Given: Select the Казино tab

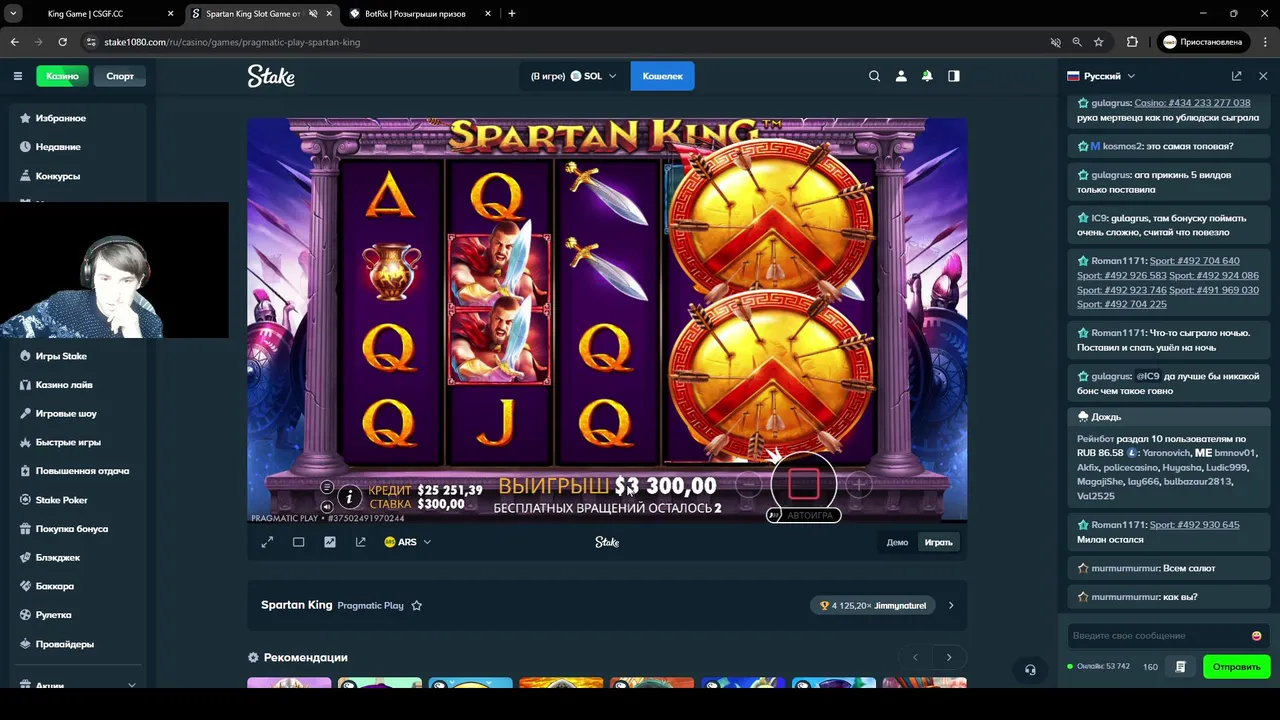Looking at the screenshot, I should coord(62,76).
